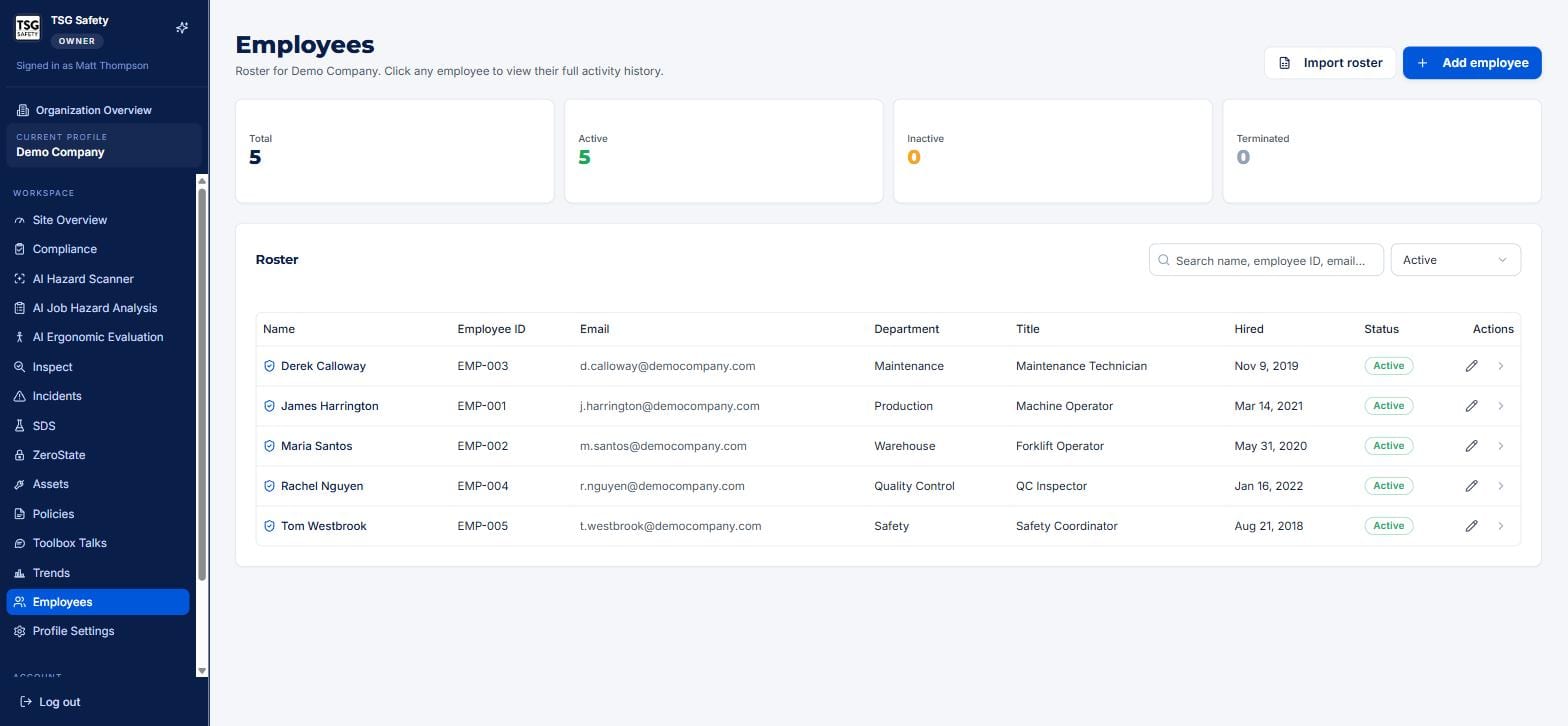Open the Active status filter dropdown
The height and width of the screenshot is (726, 1568).
(1455, 260)
